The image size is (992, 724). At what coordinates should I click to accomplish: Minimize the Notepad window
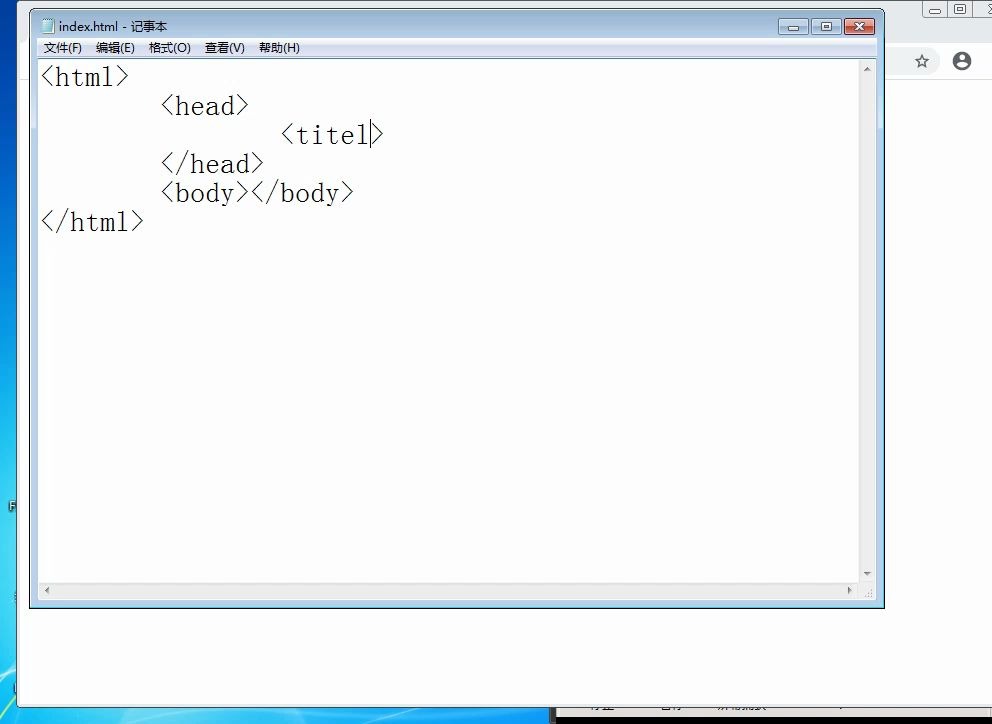tap(793, 27)
